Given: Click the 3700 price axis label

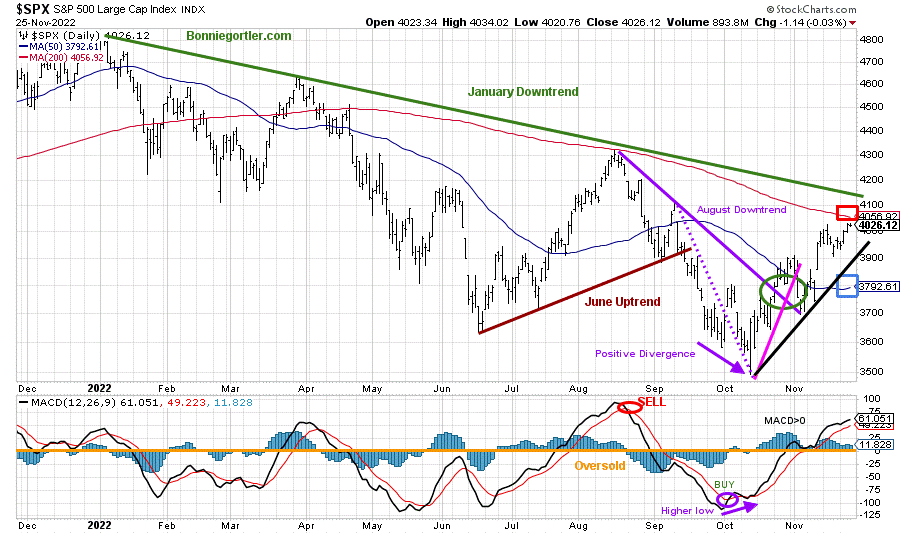Looking at the screenshot, I should pyautogui.click(x=872, y=313).
